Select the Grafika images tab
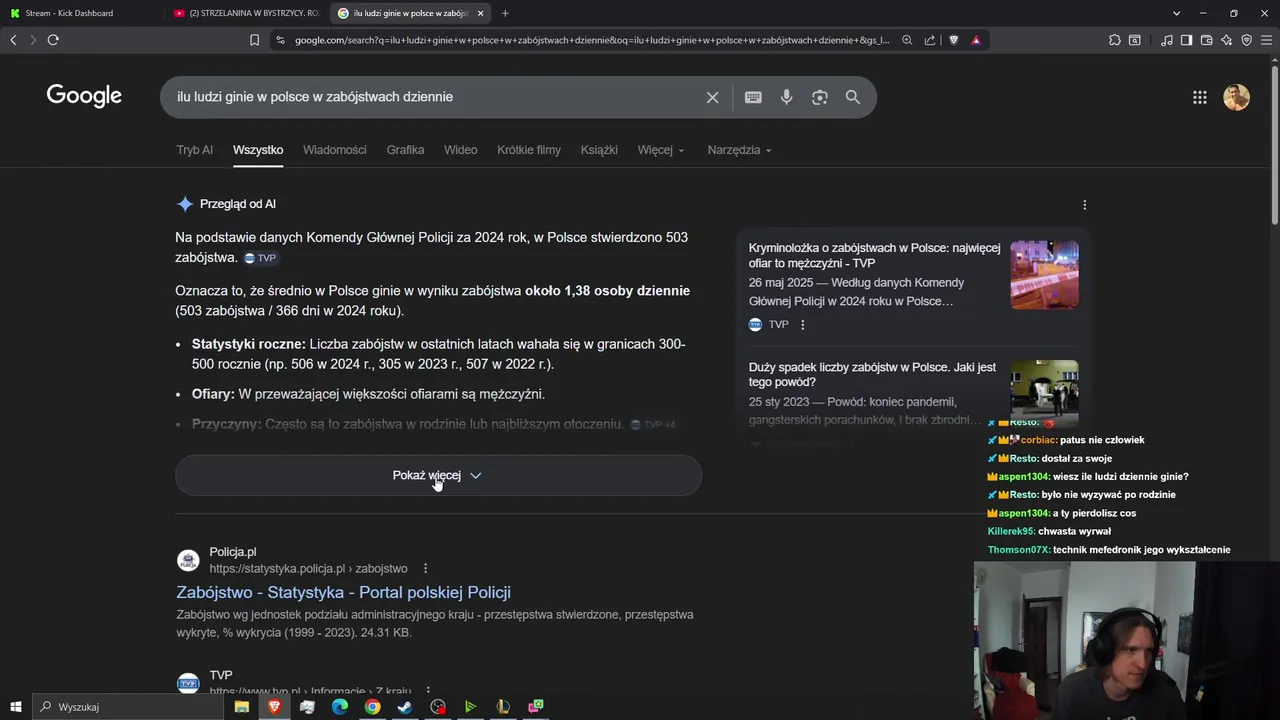Screen dimensions: 1280x720 (x=405, y=150)
